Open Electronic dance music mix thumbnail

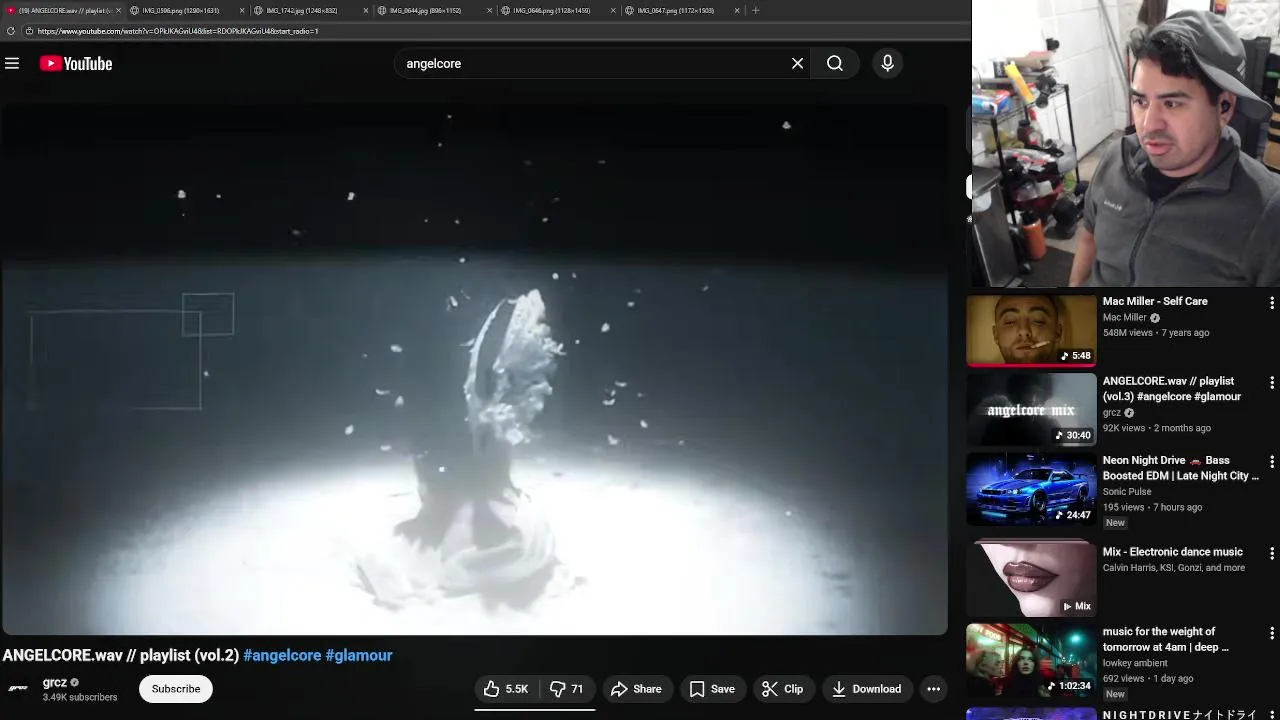(1031, 579)
